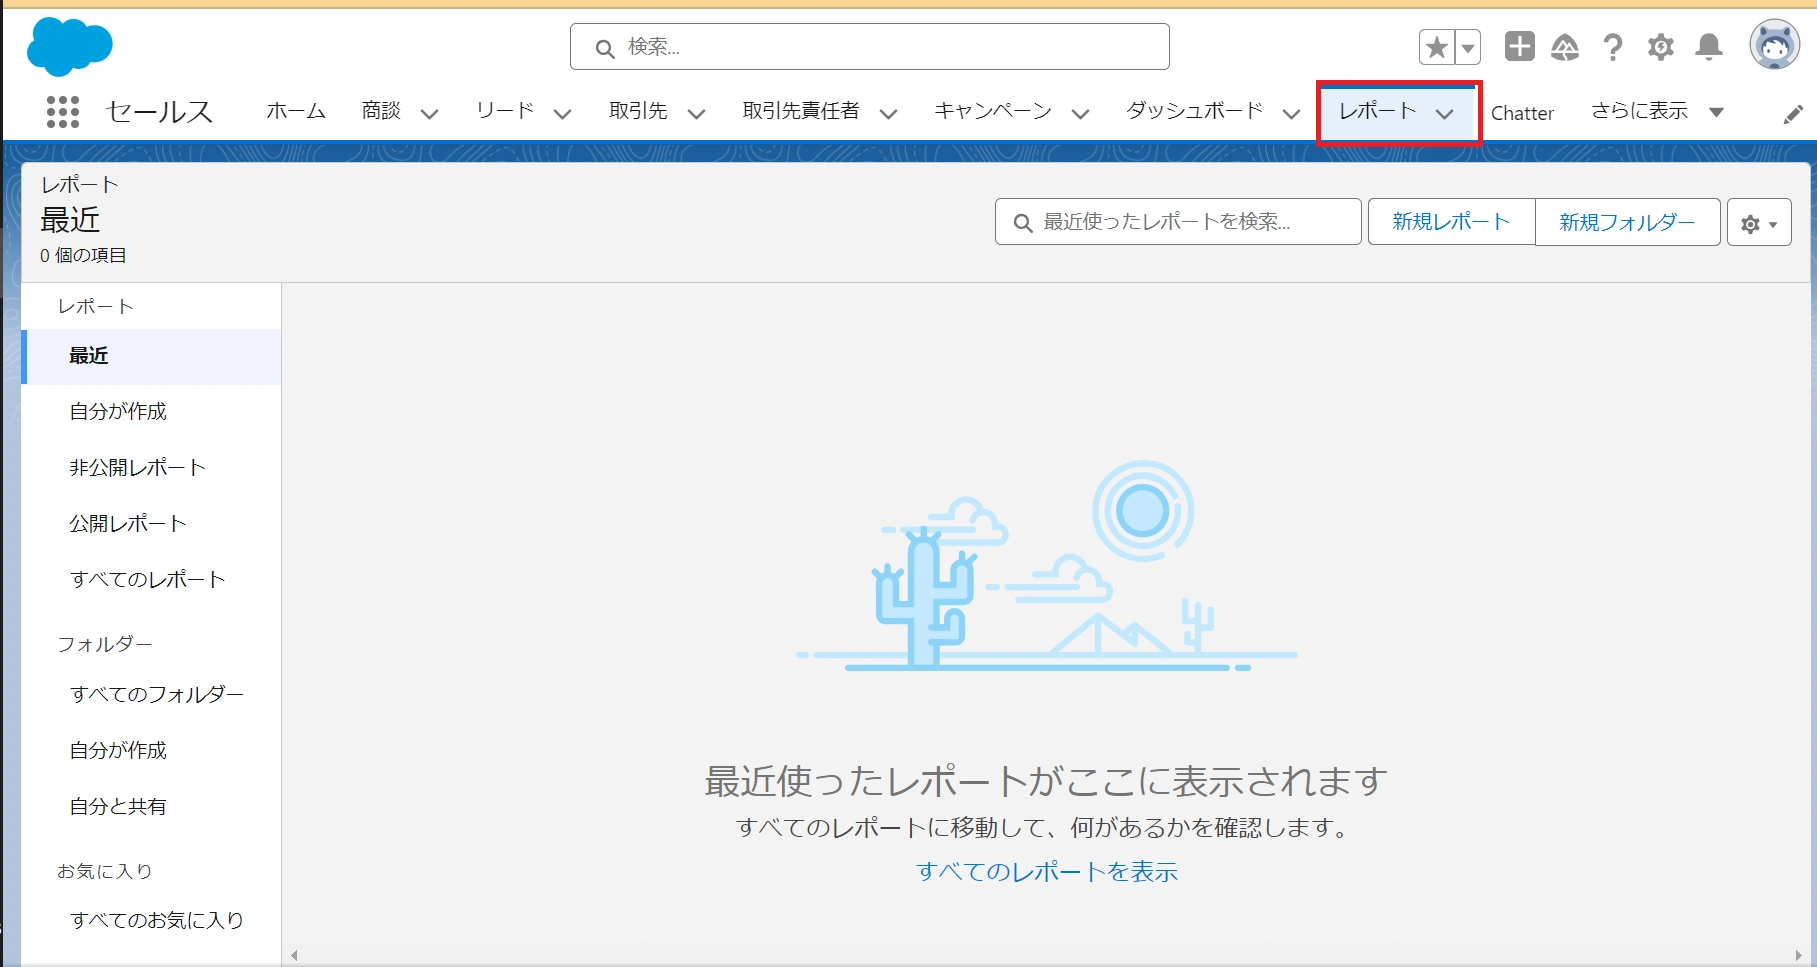Open the 商談 tab
The image size is (1817, 967).
381,111
